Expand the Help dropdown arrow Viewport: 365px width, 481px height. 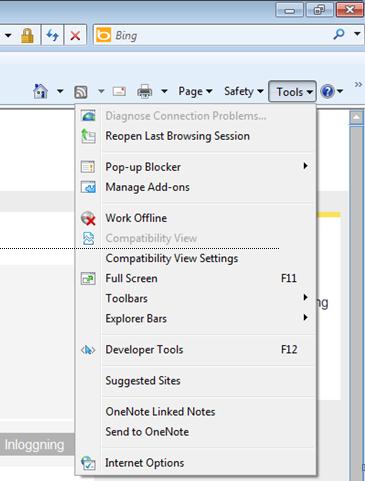point(340,91)
